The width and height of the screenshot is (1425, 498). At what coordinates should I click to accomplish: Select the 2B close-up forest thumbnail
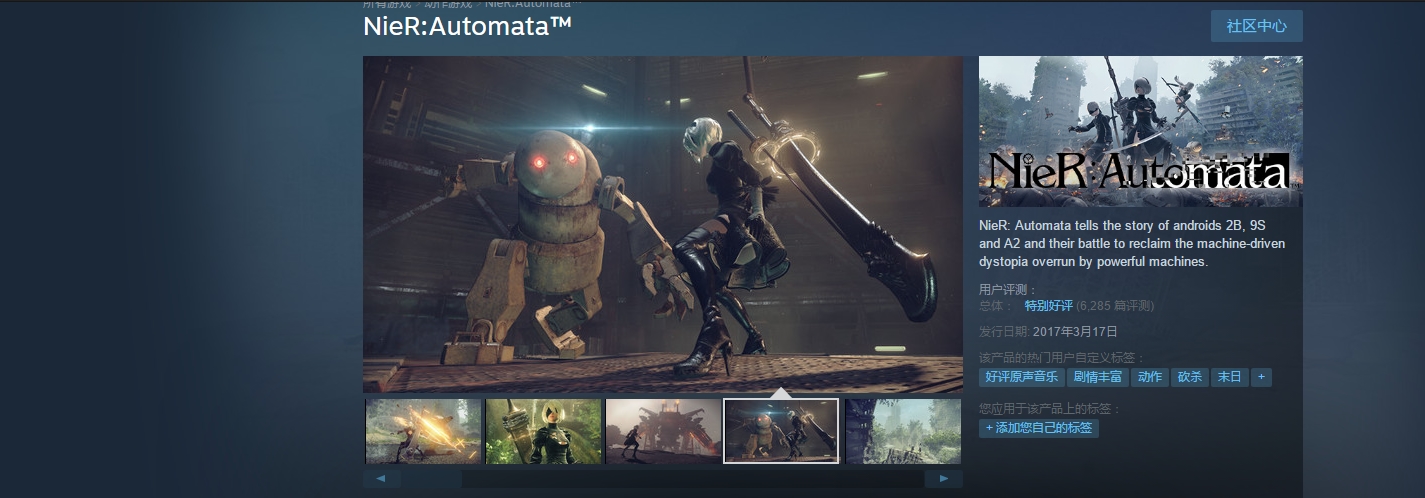pyautogui.click(x=544, y=431)
